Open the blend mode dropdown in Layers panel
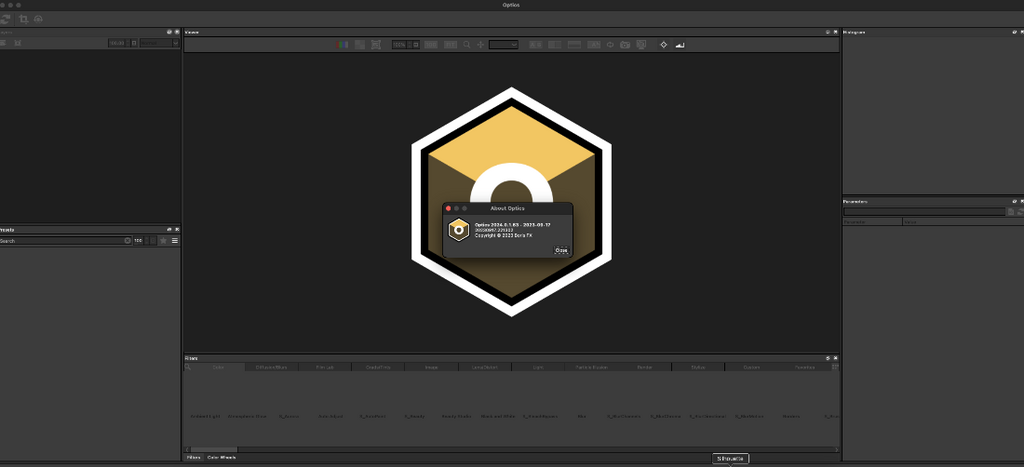 tap(159, 42)
